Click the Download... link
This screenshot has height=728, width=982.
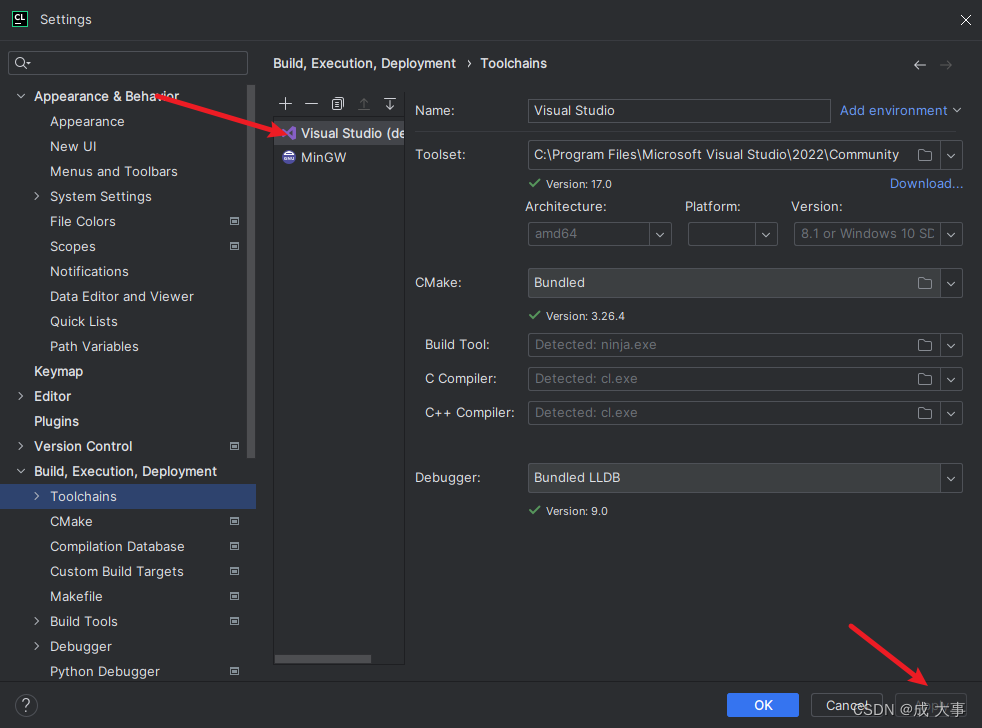pyautogui.click(x=926, y=184)
